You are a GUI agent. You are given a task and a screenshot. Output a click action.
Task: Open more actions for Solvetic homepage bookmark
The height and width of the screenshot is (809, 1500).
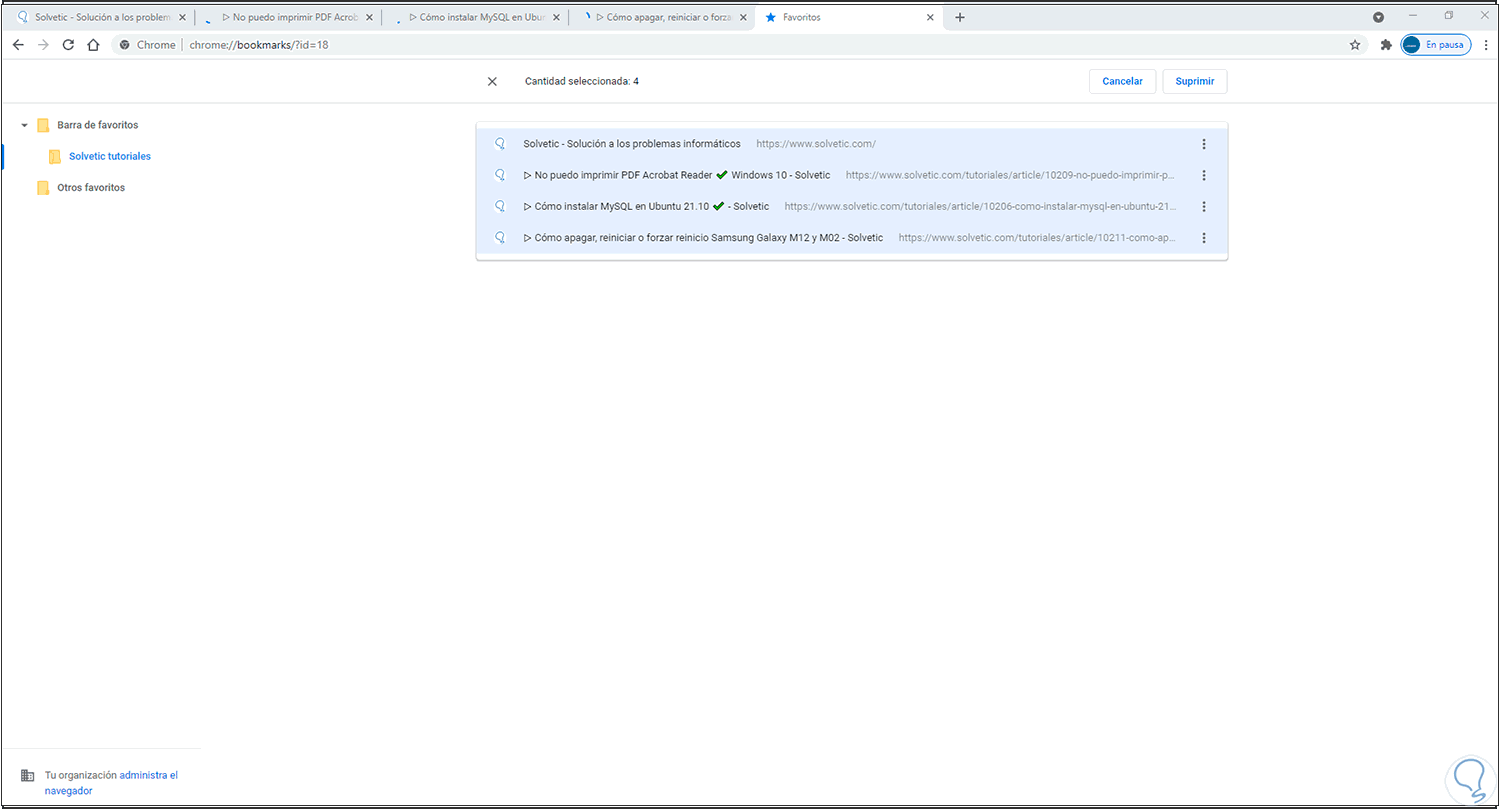click(x=1204, y=144)
